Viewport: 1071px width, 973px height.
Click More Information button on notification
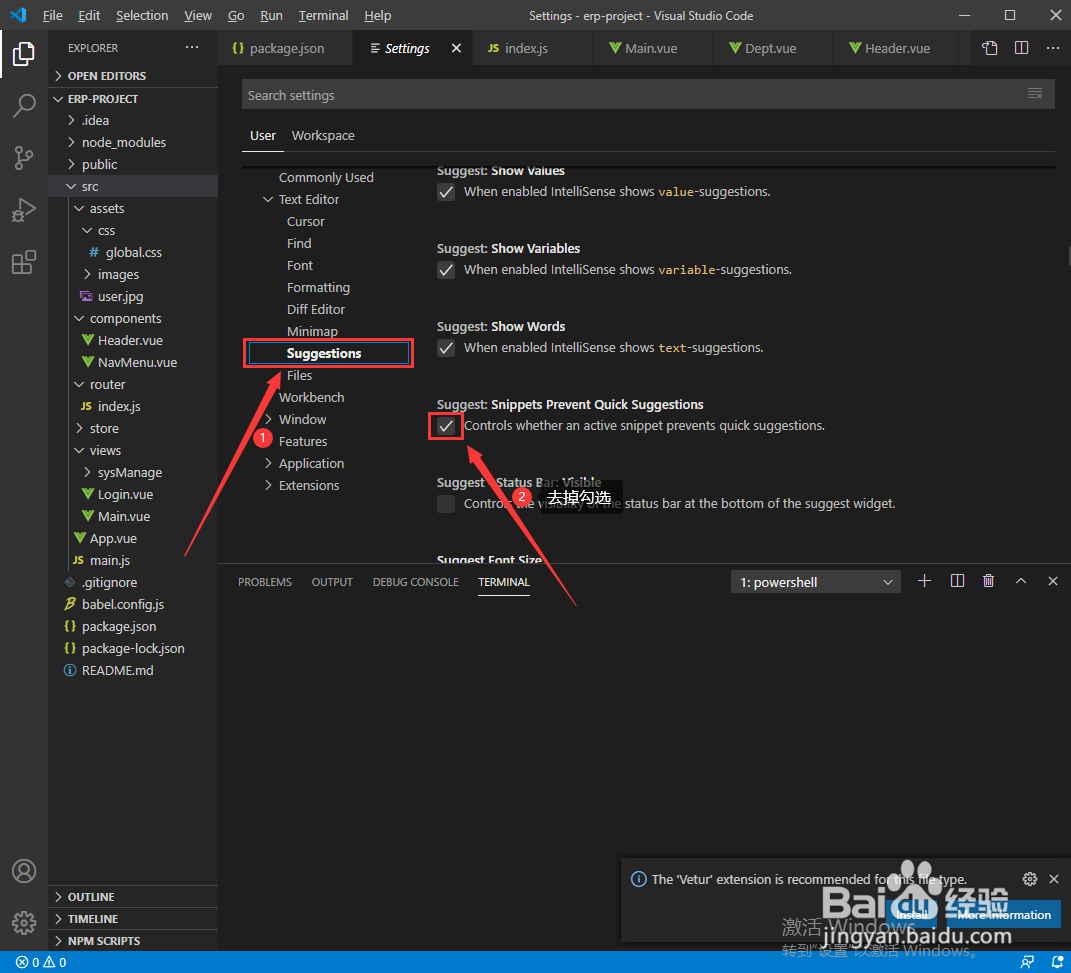click(x=1003, y=915)
